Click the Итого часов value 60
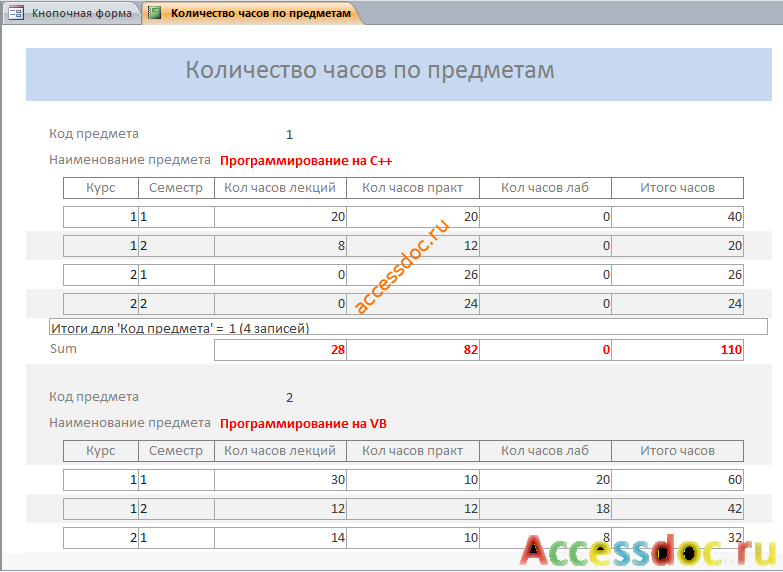This screenshot has height=572, width=783. [x=678, y=480]
